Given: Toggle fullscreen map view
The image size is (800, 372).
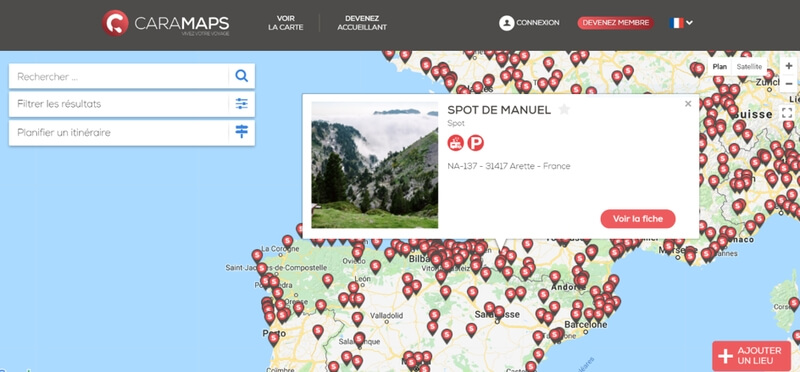Looking at the screenshot, I should coord(787,113).
